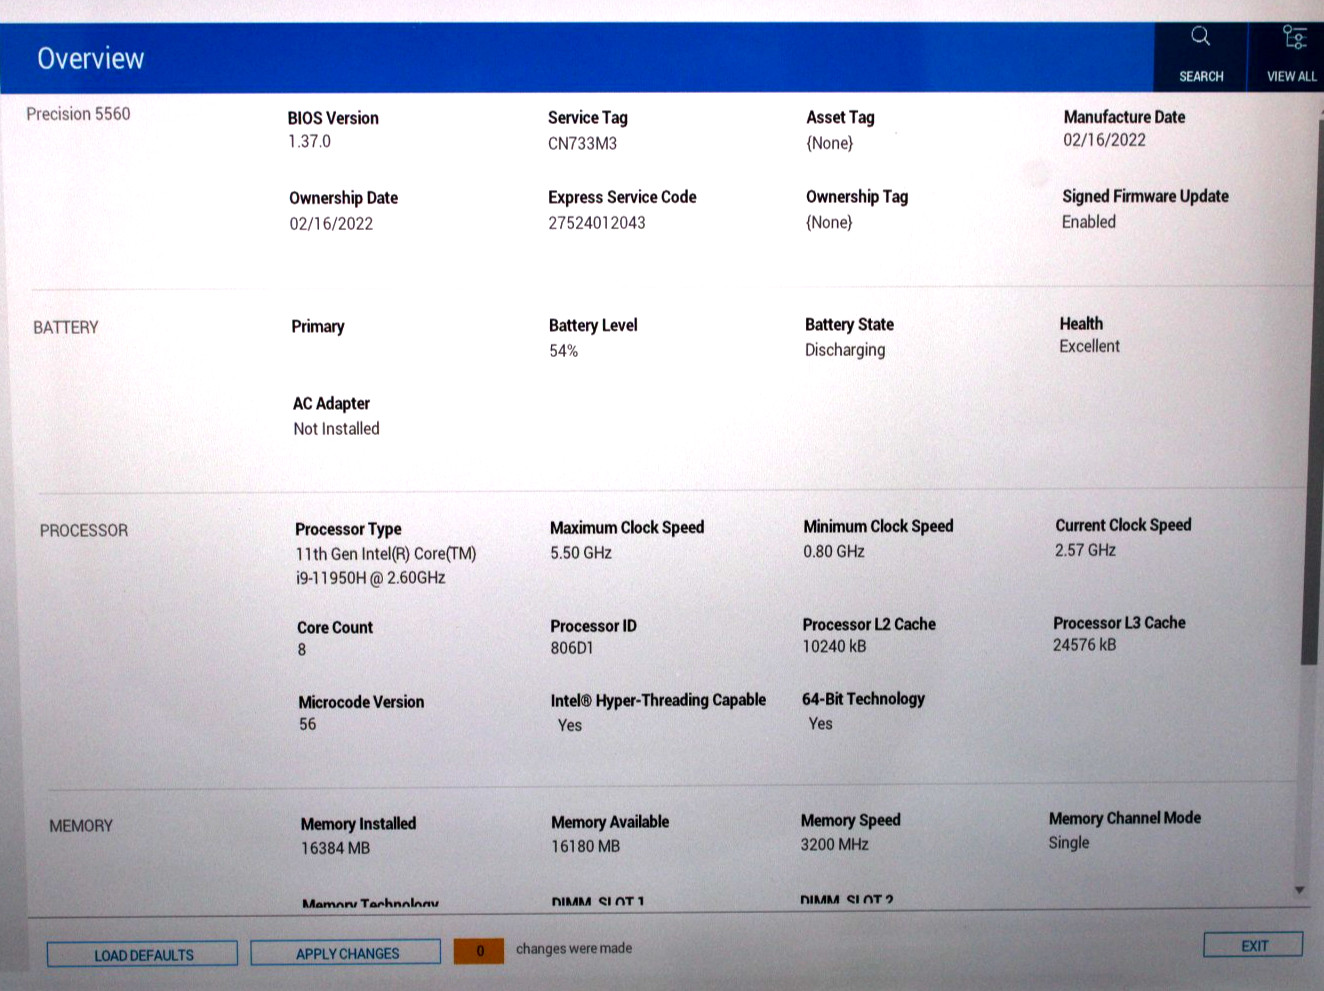Open the View All settings icon
Screen dimensions: 1324x991
tap(1294, 38)
